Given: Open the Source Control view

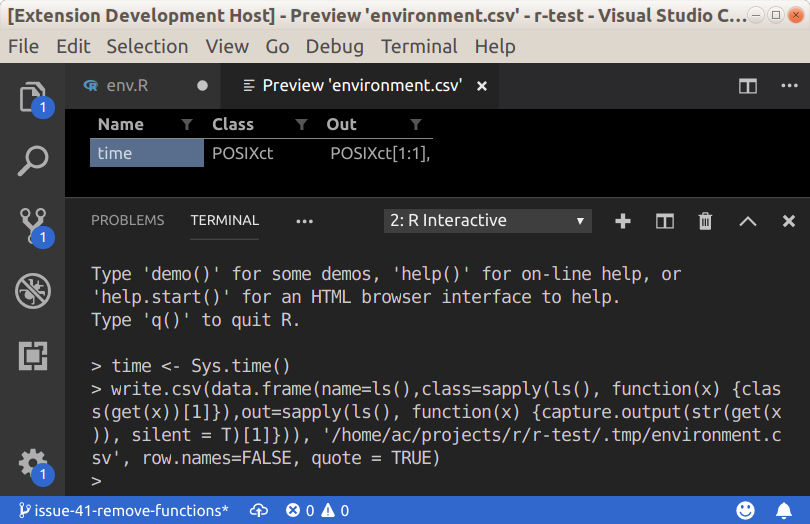Looking at the screenshot, I should [33, 226].
